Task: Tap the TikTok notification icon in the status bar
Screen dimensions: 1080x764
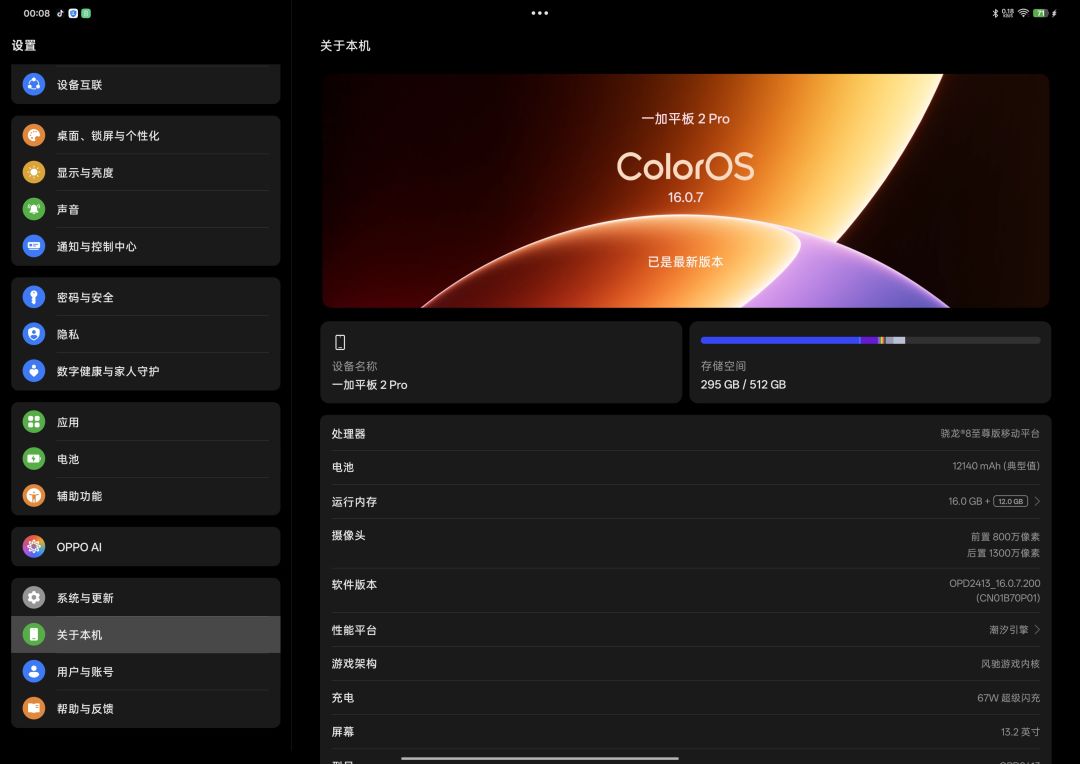Action: 60,13
